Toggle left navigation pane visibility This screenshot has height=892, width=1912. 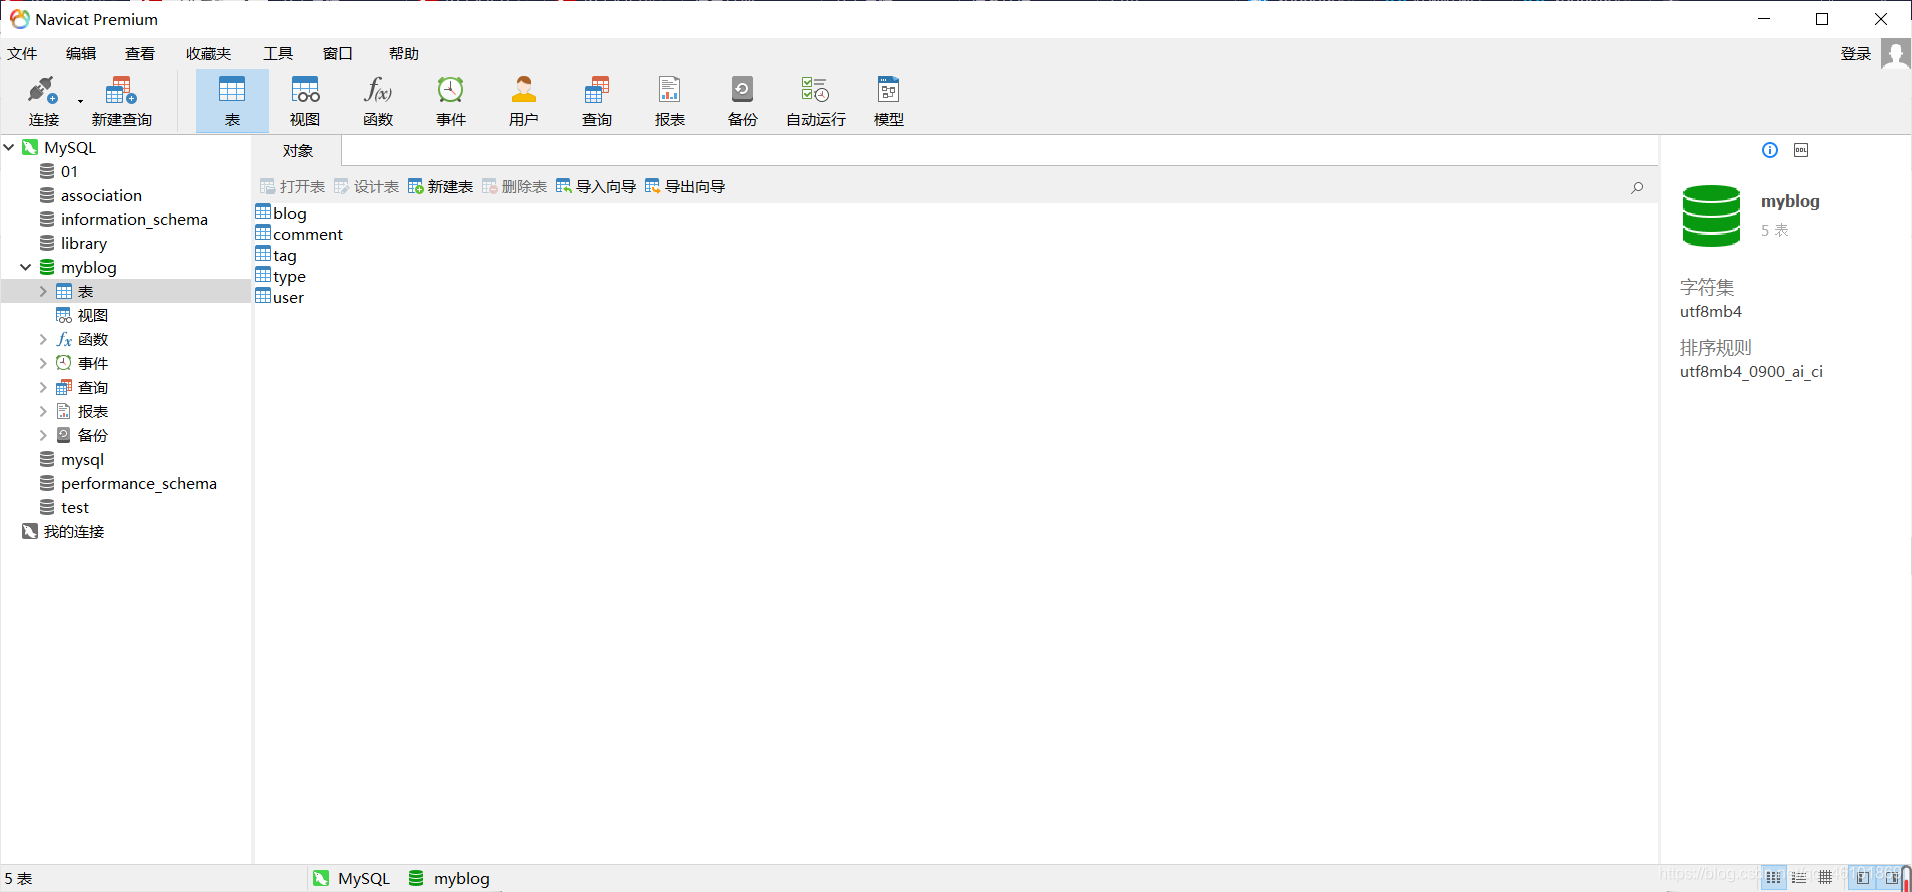[x=1863, y=877]
